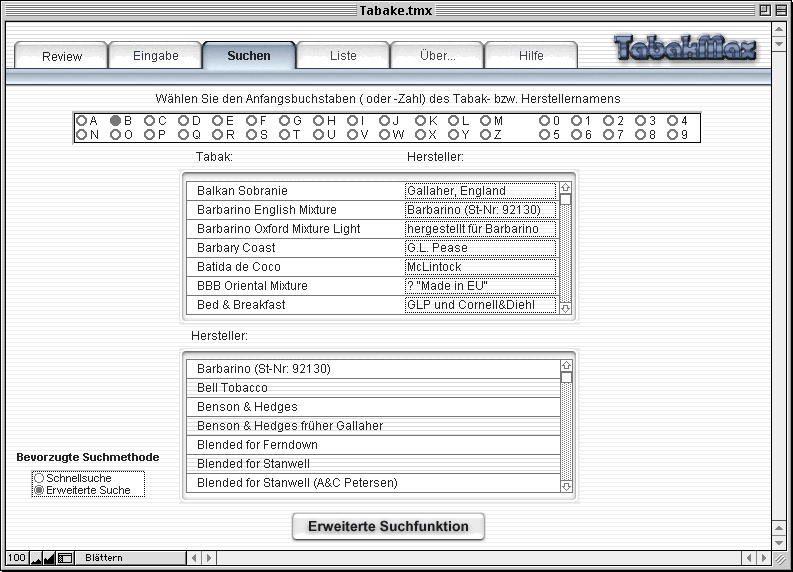
Task: Choose letter G radio button
Action: 285,120
